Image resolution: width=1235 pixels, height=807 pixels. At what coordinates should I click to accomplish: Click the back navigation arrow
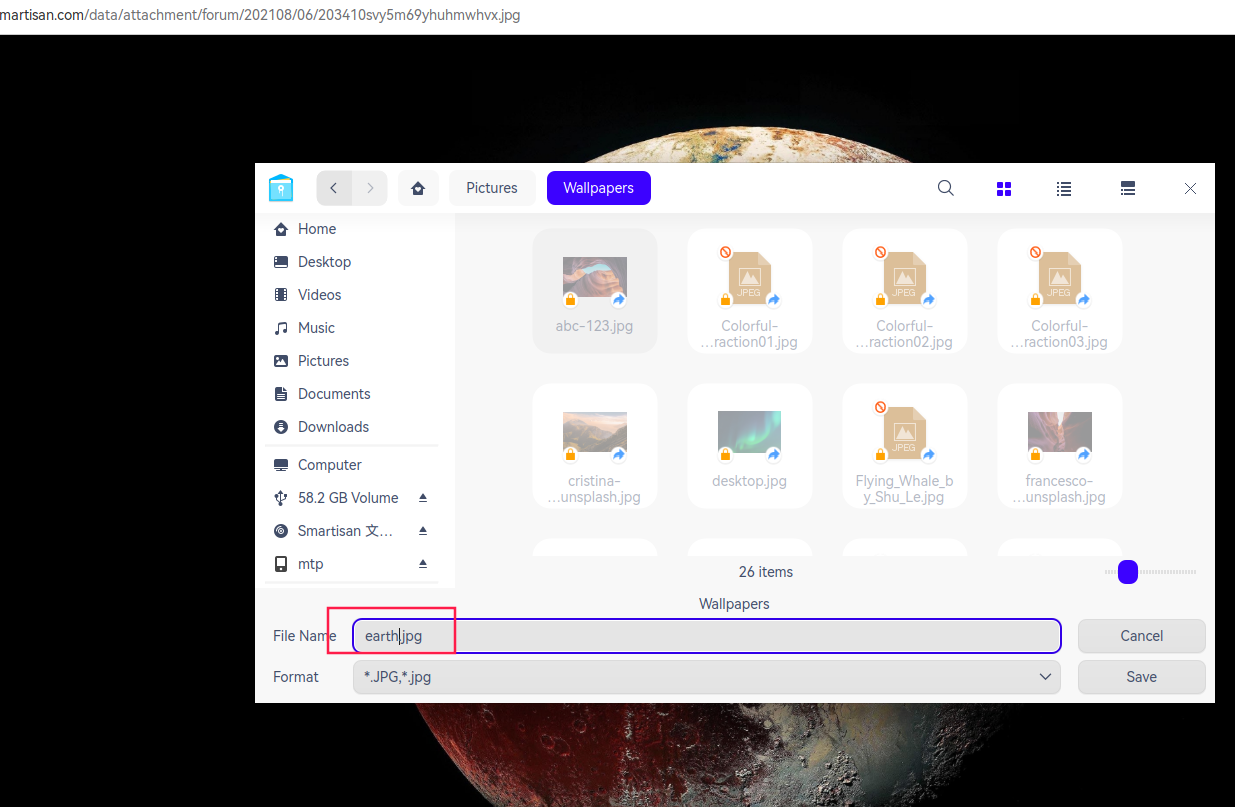coord(334,188)
